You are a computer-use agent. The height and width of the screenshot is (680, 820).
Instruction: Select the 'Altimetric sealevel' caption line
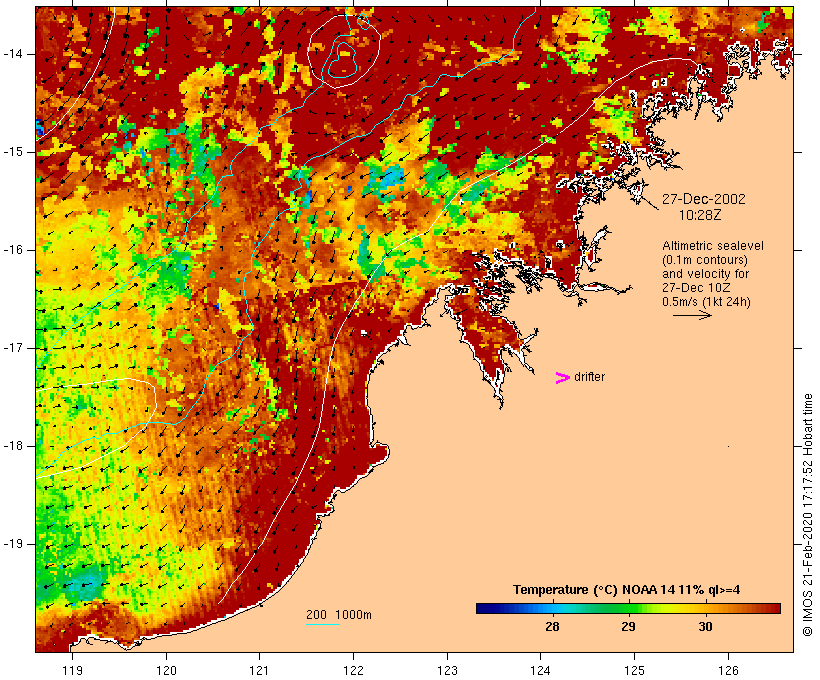713,246
